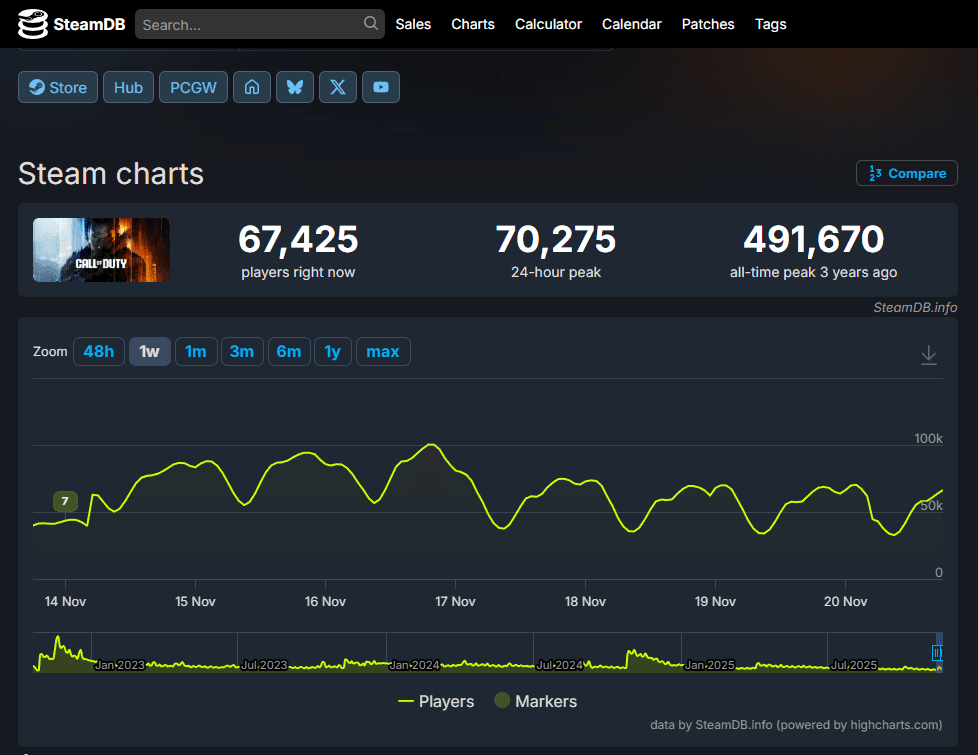Focus the Search input field
This screenshot has height=755, width=978.
pyautogui.click(x=250, y=24)
